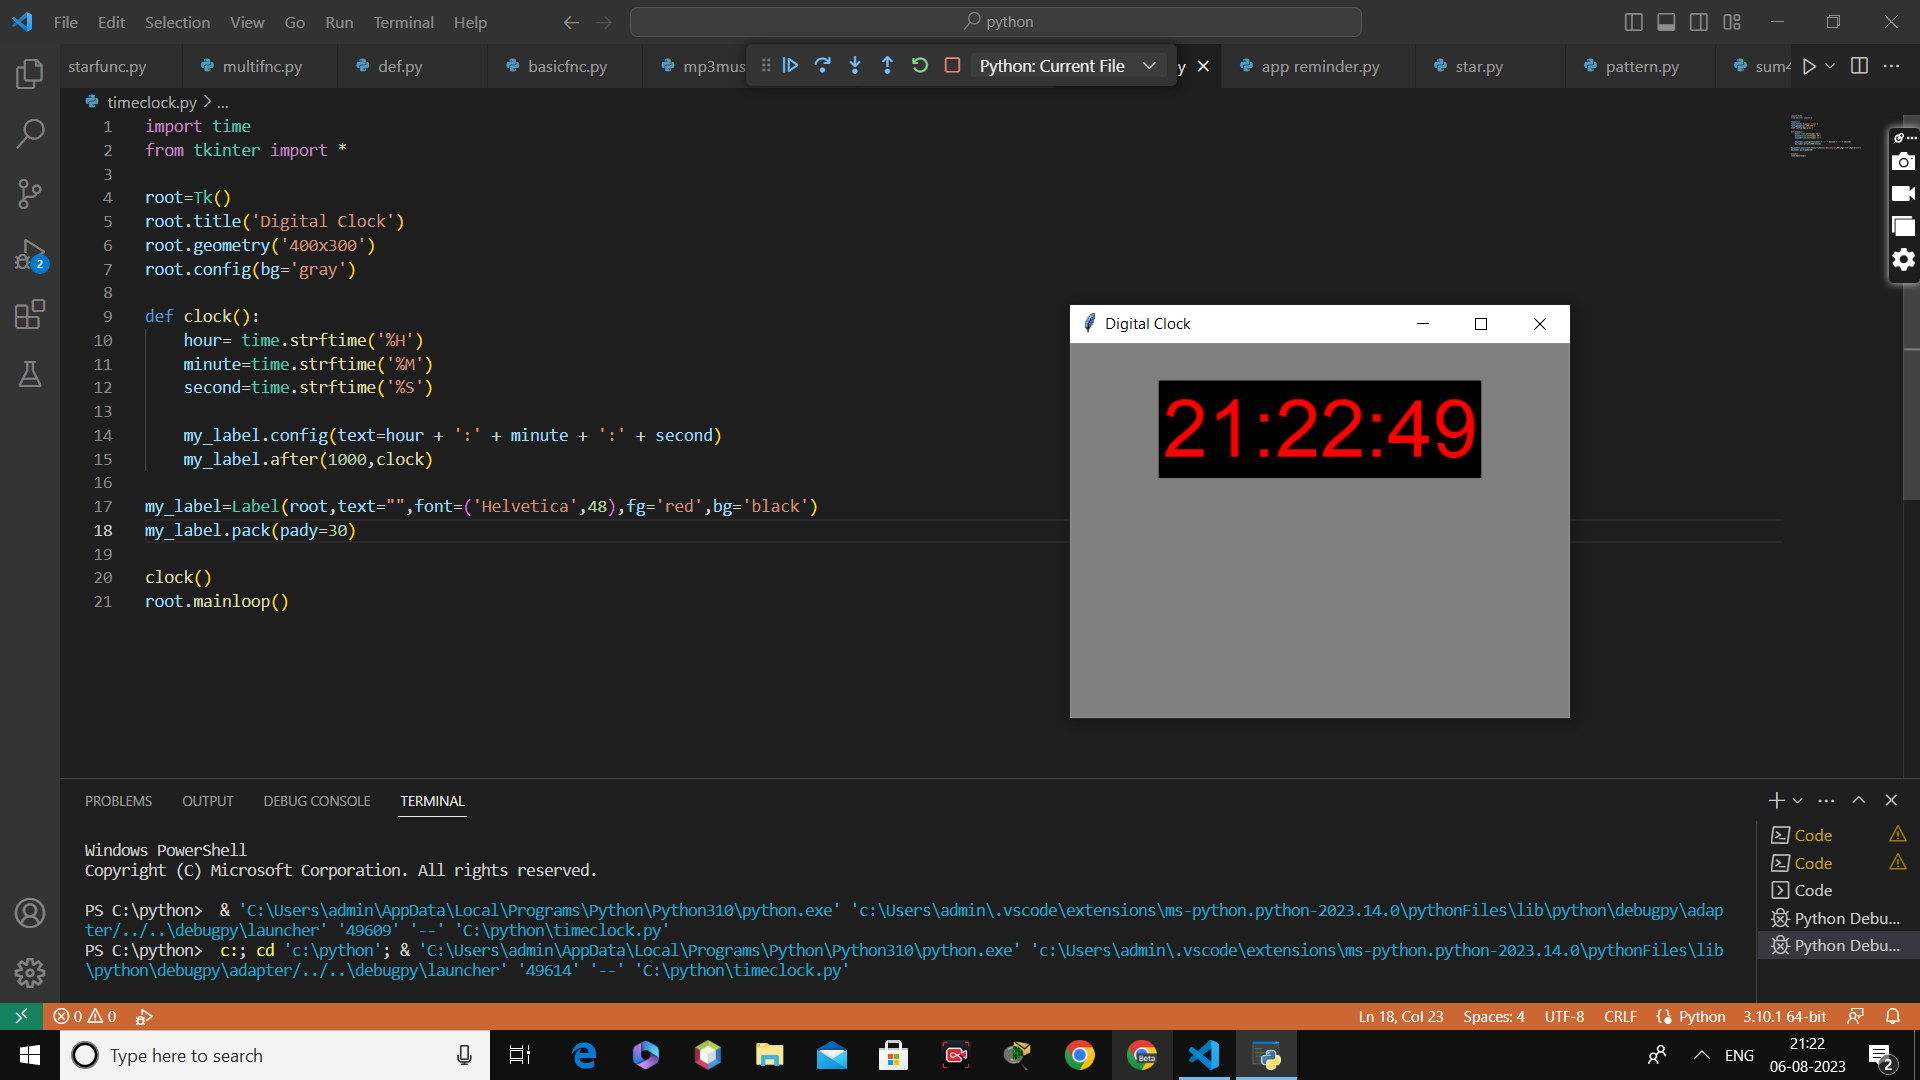Open the Extensions view

tap(30, 315)
